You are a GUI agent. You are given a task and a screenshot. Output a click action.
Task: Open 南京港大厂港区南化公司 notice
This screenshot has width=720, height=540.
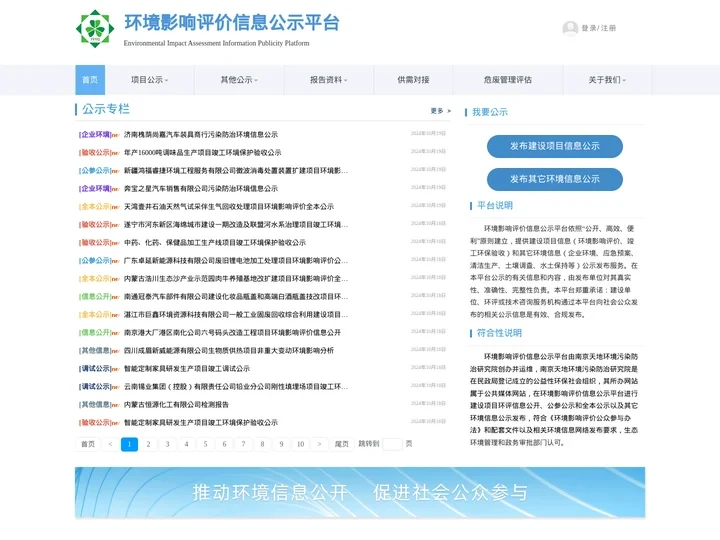pos(232,332)
